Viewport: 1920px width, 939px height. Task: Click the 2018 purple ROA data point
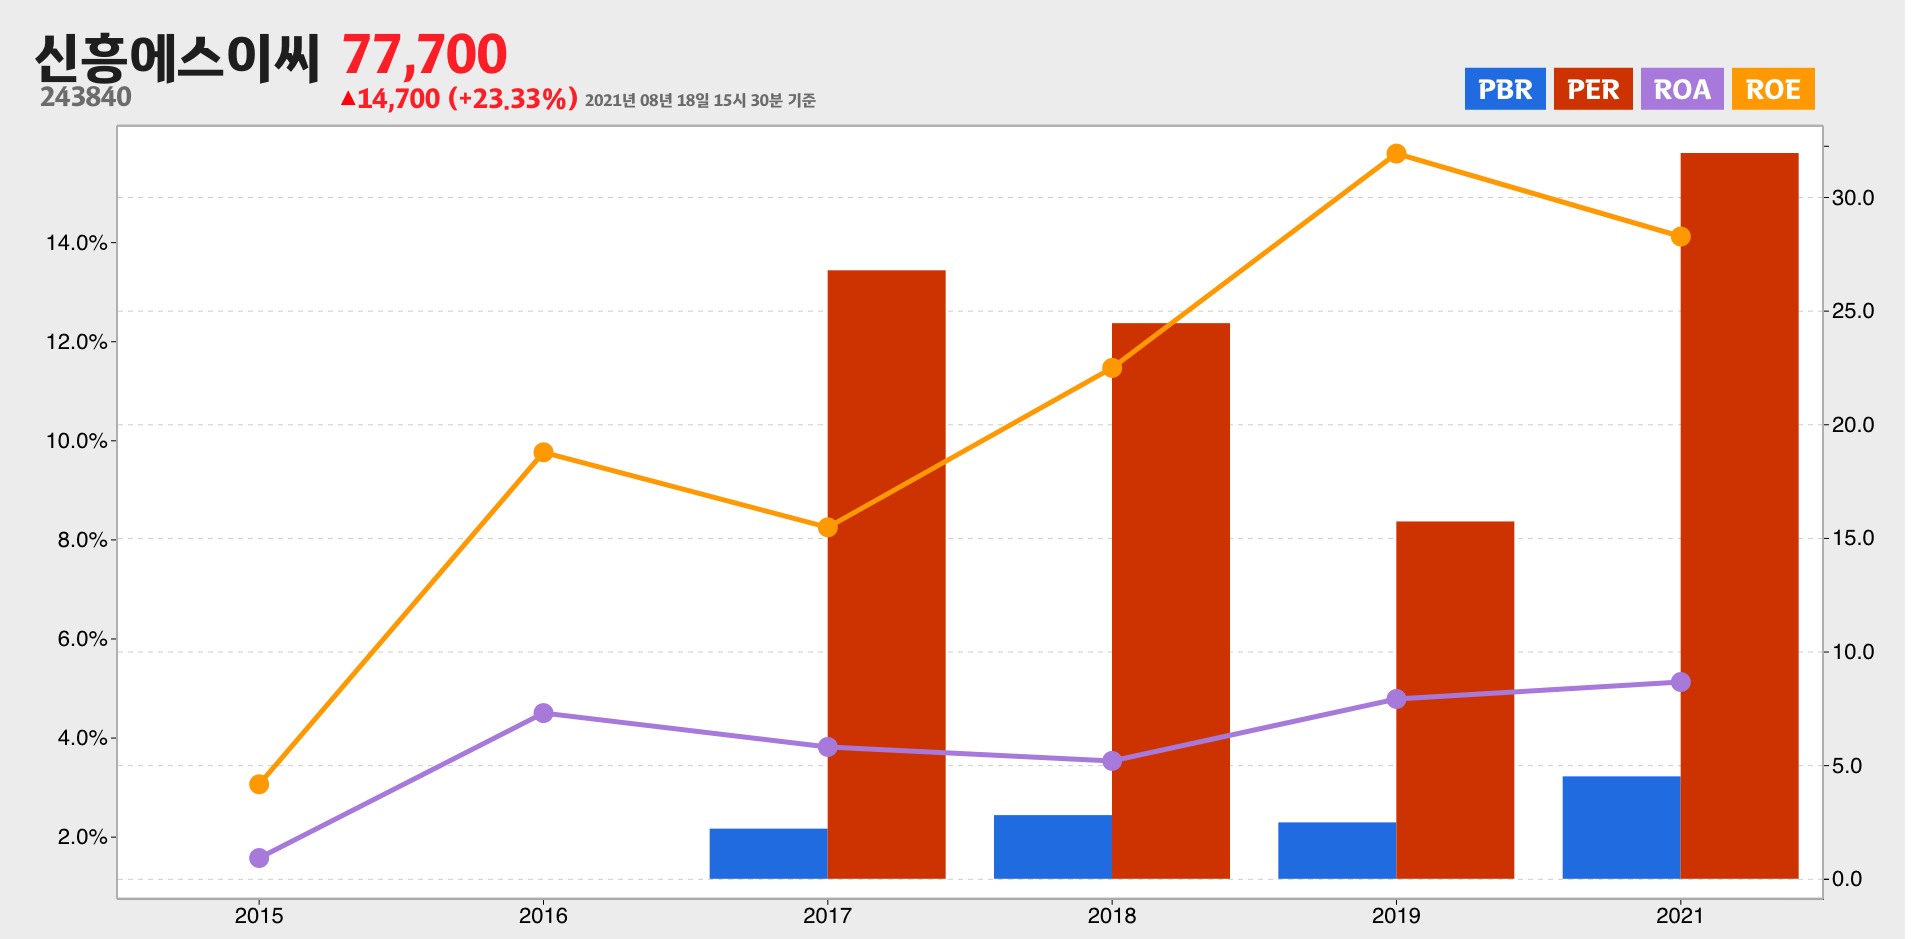[1112, 761]
